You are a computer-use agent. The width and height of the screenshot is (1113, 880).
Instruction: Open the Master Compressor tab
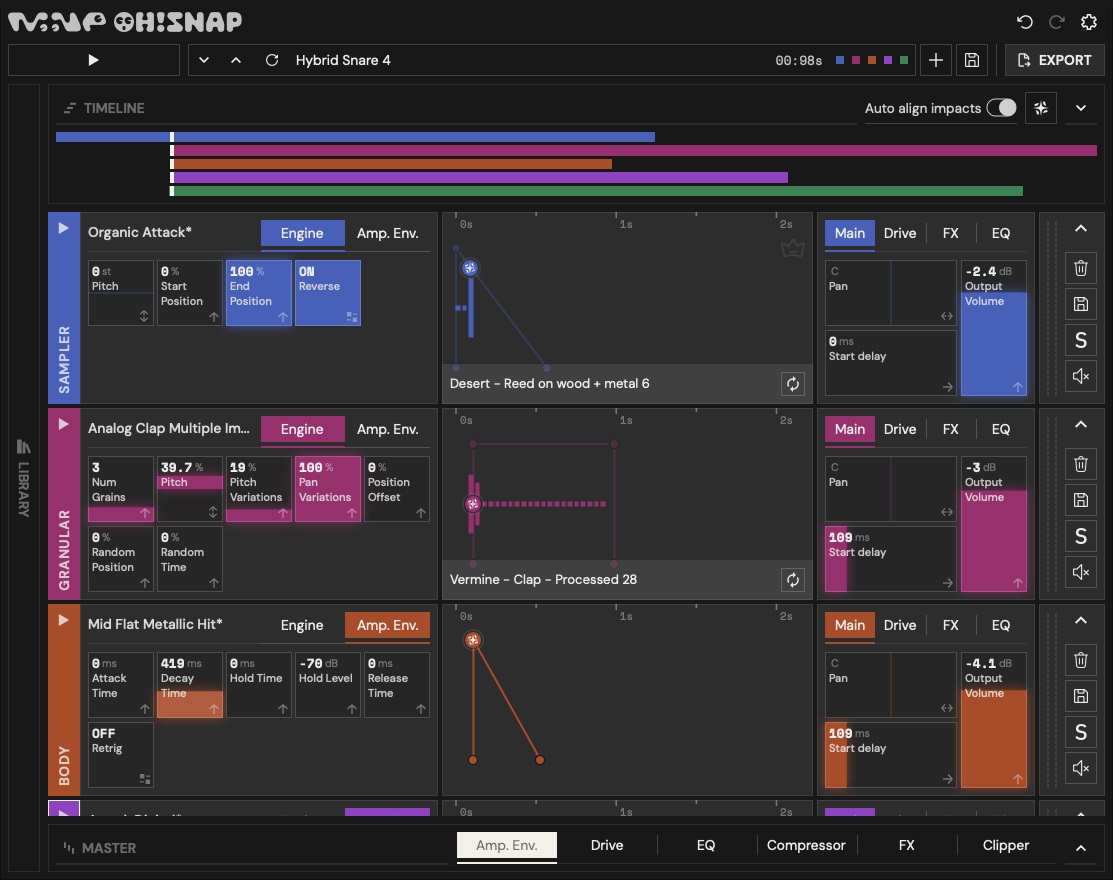[x=806, y=845]
